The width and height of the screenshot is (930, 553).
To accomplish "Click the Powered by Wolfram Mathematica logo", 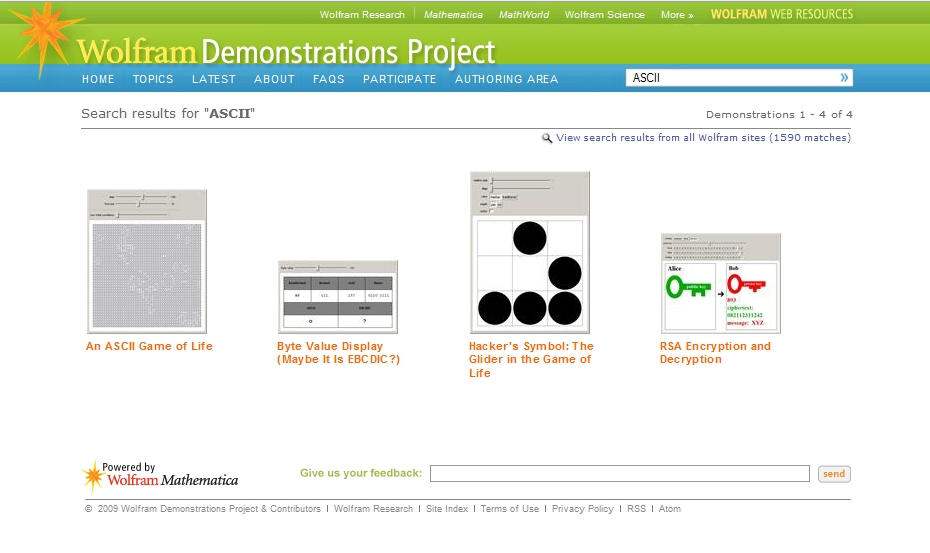I will (160, 476).
